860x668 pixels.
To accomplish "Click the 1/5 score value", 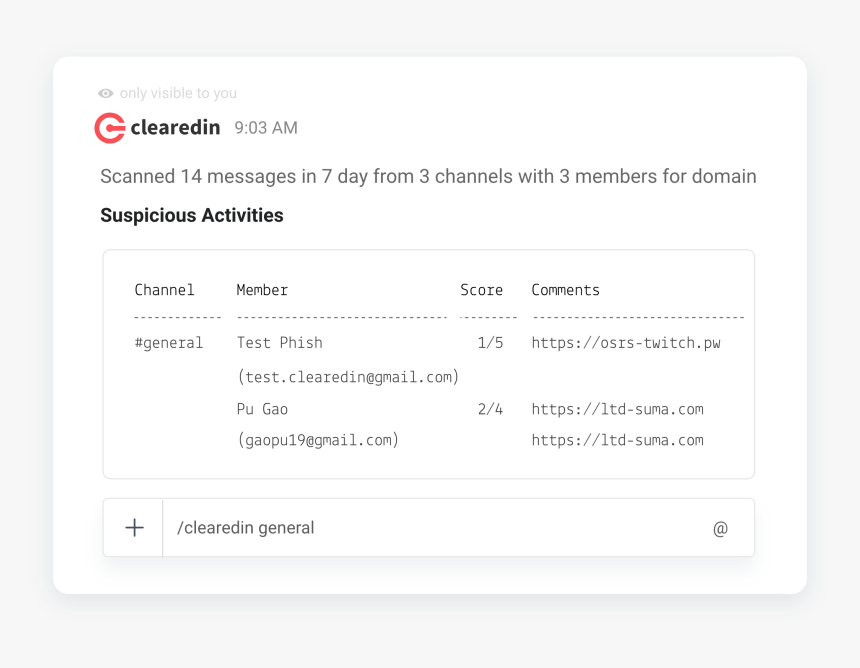I will click(490, 343).
